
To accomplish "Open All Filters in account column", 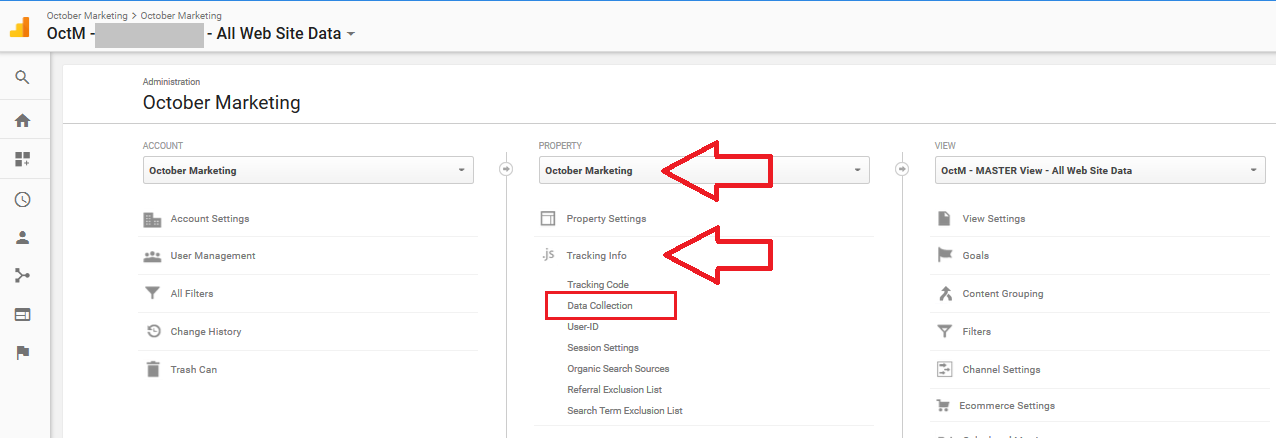I will coord(192,294).
